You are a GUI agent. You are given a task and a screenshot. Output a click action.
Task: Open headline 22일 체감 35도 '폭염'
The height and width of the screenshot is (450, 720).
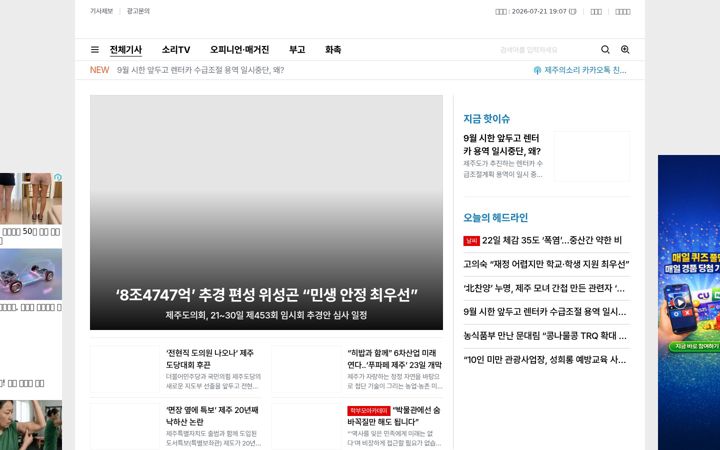pyautogui.click(x=551, y=241)
